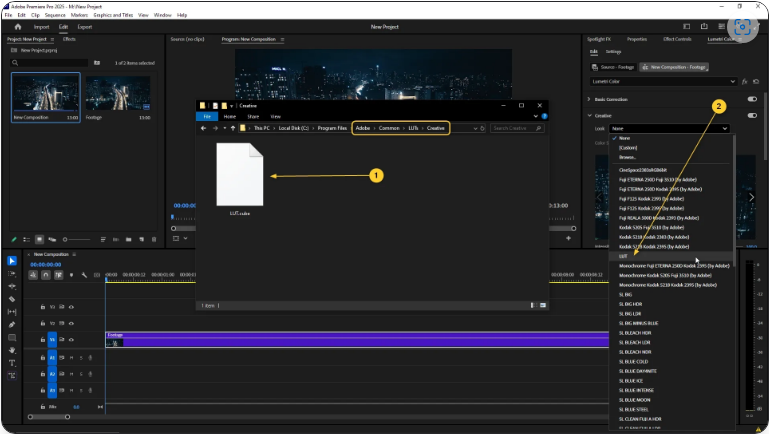This screenshot has height=434, width=769.
Task: Toggle Linked Selection in timeline
Action: [x=58, y=275]
